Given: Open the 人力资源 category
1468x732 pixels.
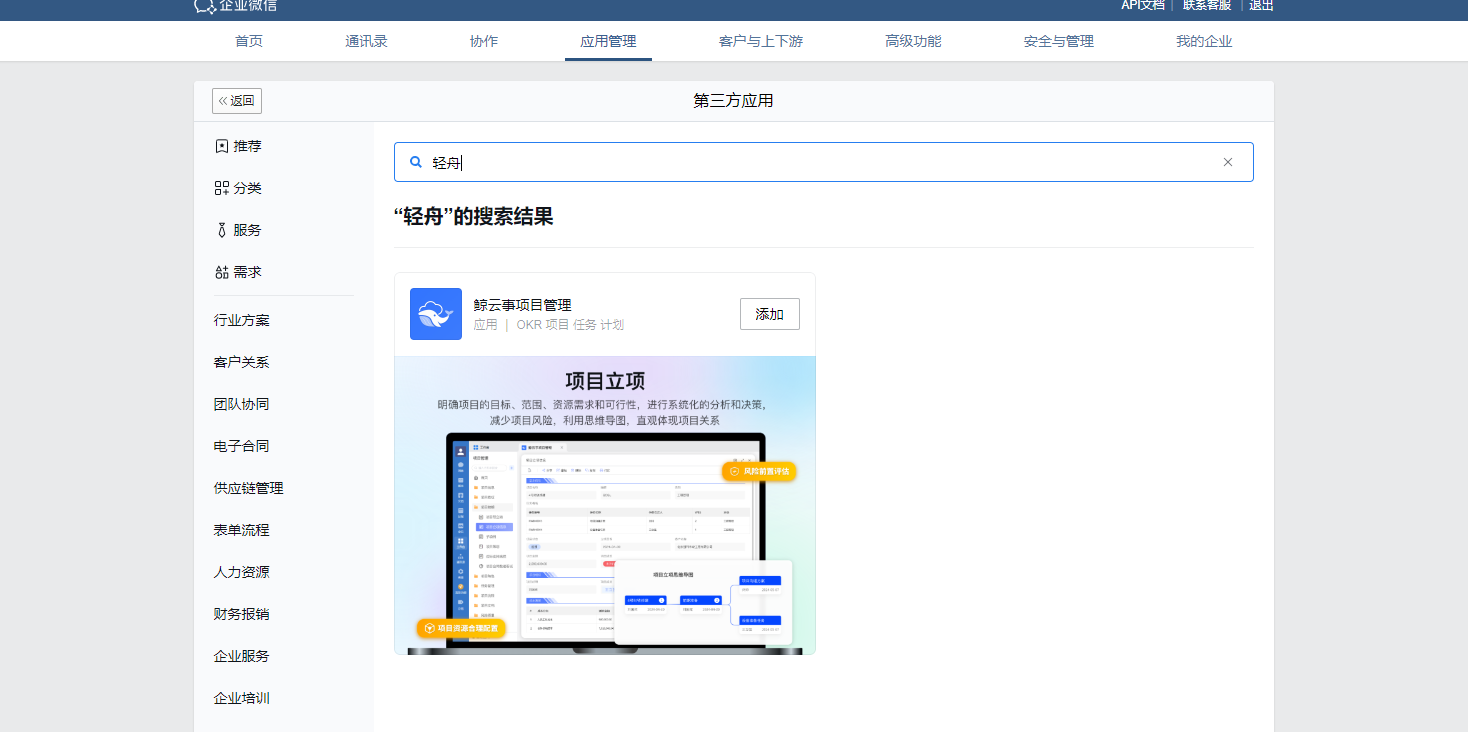Looking at the screenshot, I should 242,572.
